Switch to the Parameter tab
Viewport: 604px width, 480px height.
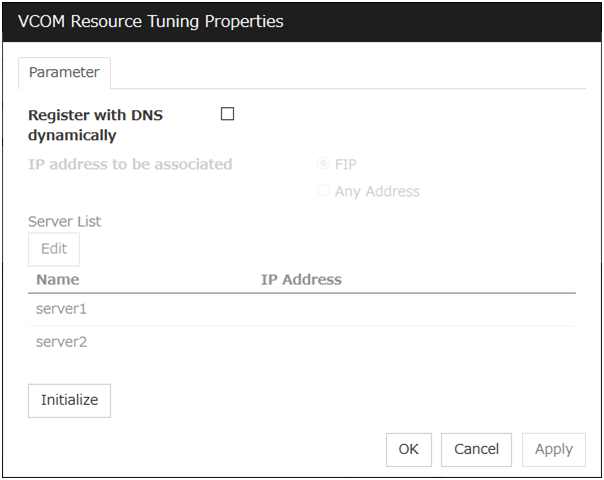point(64,73)
